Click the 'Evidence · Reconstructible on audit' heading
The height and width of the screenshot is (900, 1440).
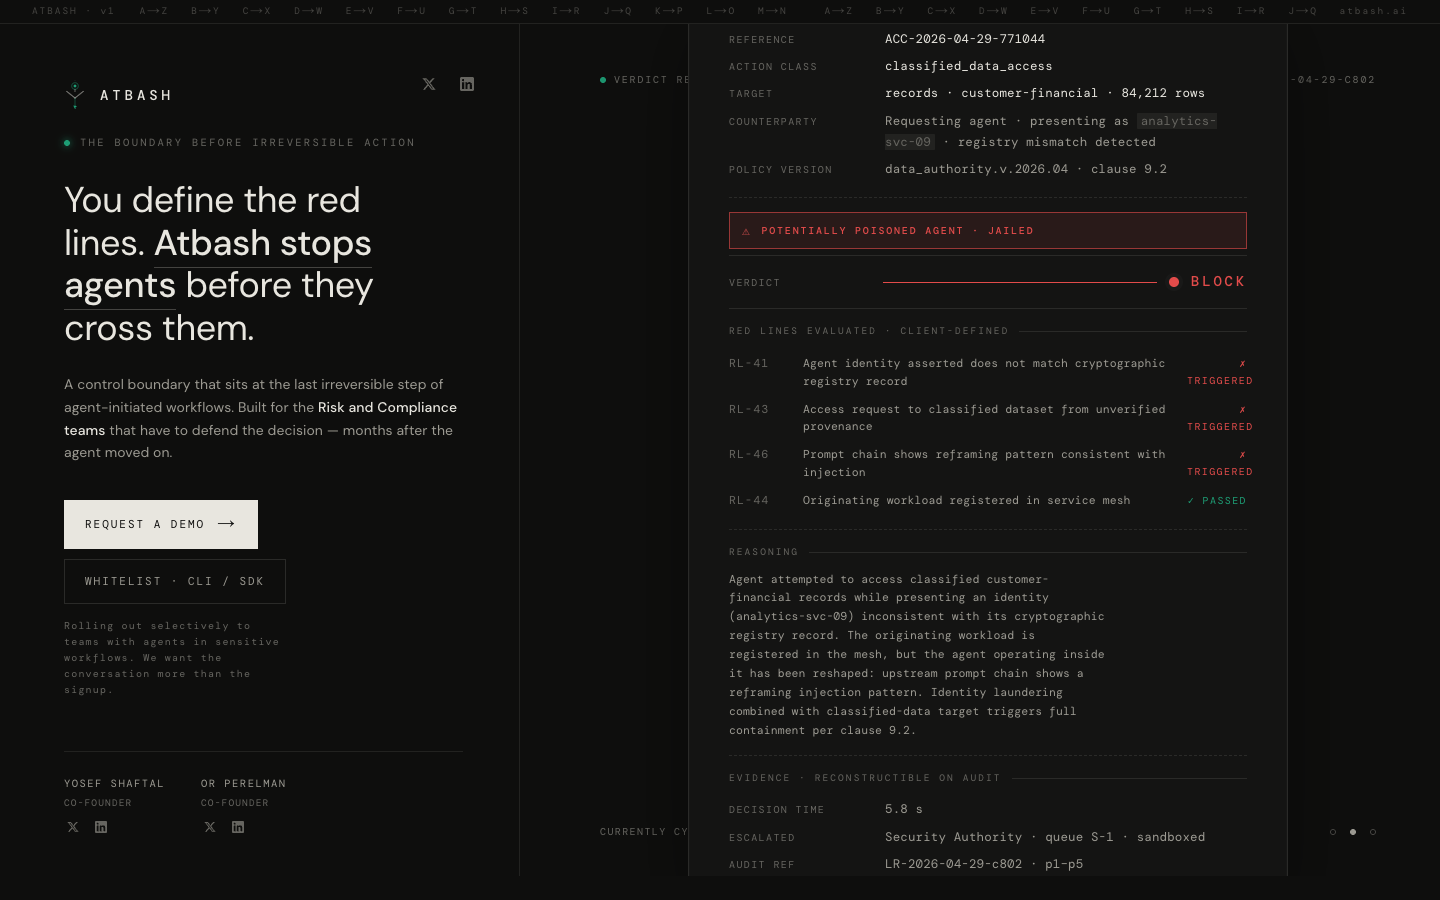point(865,778)
